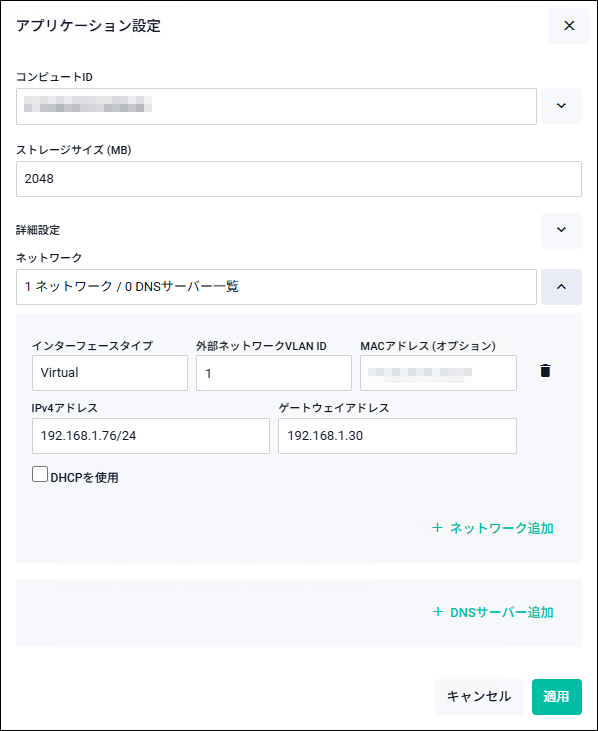Expand the 詳細設定 section chevron

click(x=561, y=230)
